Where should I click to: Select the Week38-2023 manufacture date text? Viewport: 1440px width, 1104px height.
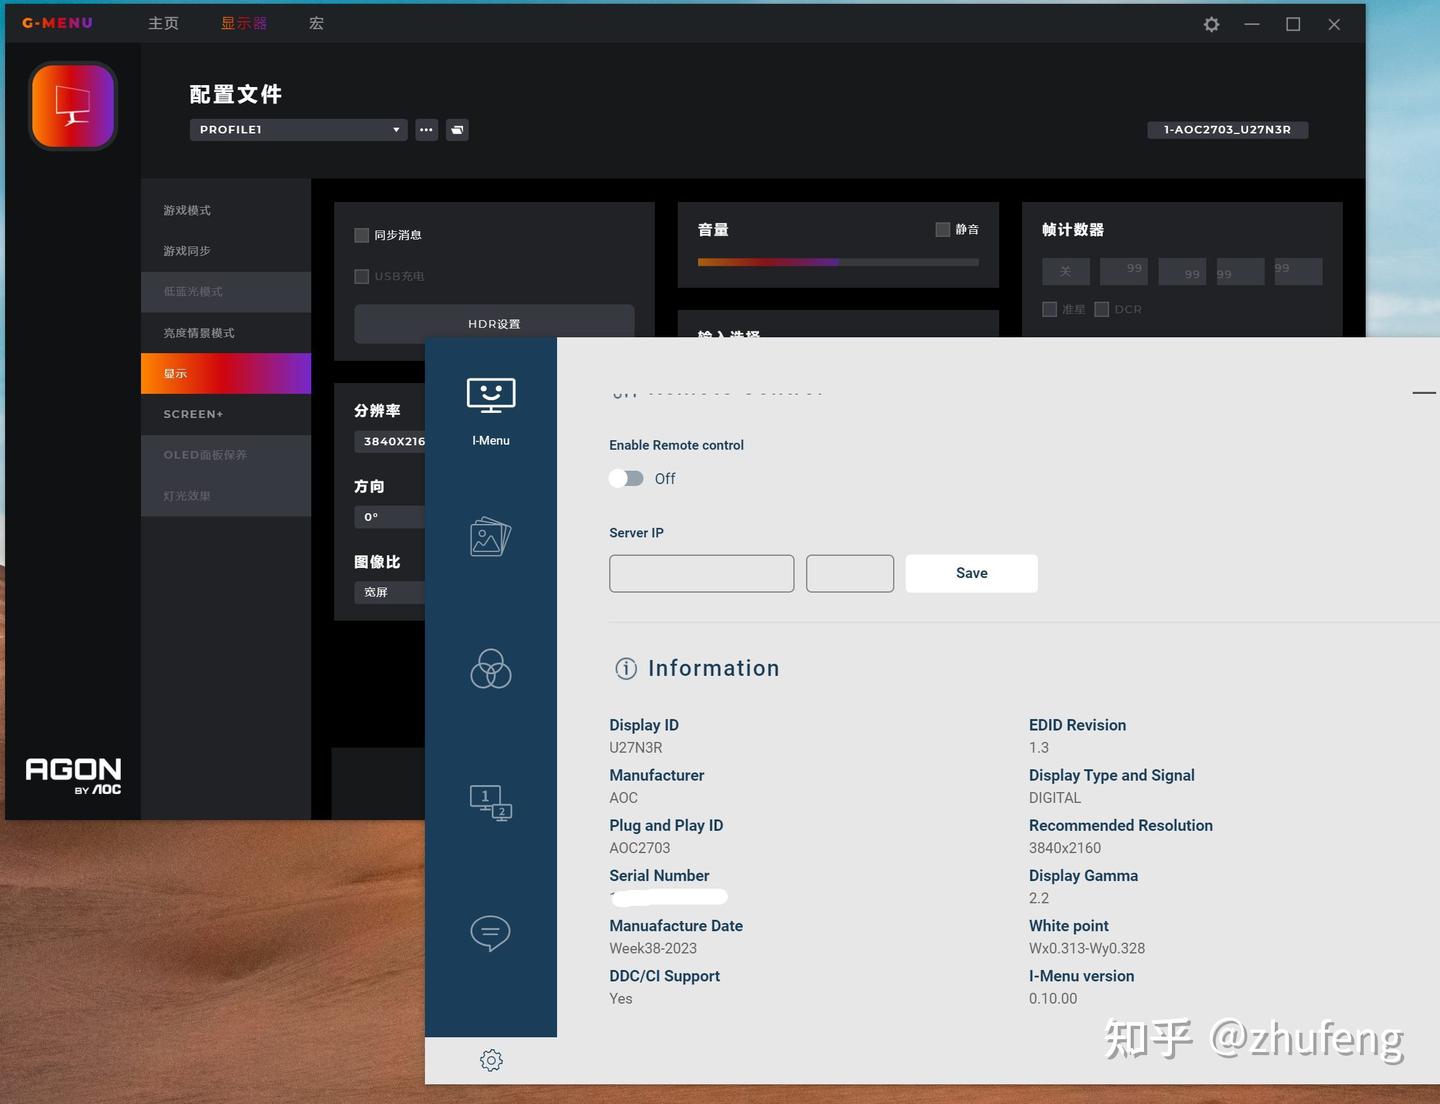(x=653, y=948)
